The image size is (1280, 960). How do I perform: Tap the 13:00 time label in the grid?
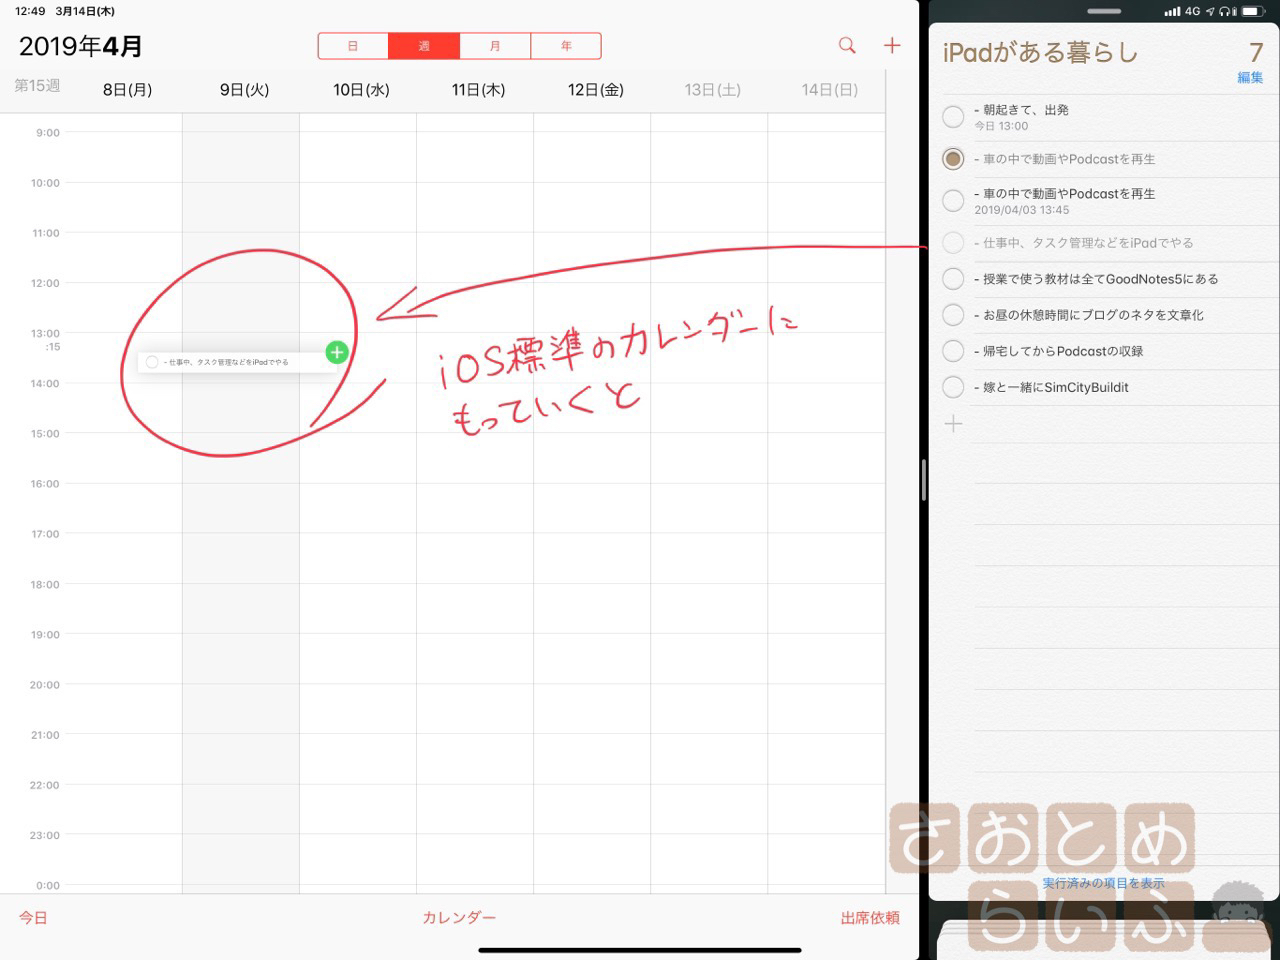click(45, 333)
